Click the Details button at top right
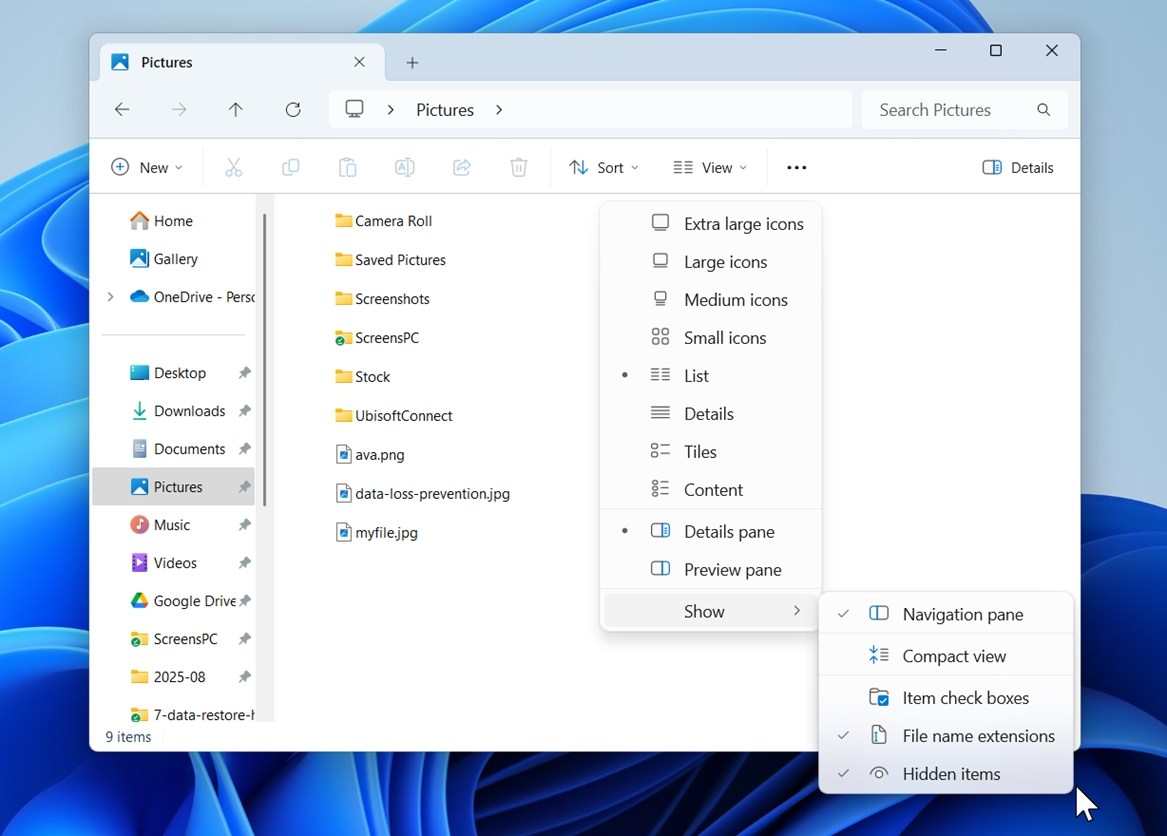Screen dimensions: 1167x836 1018,168
